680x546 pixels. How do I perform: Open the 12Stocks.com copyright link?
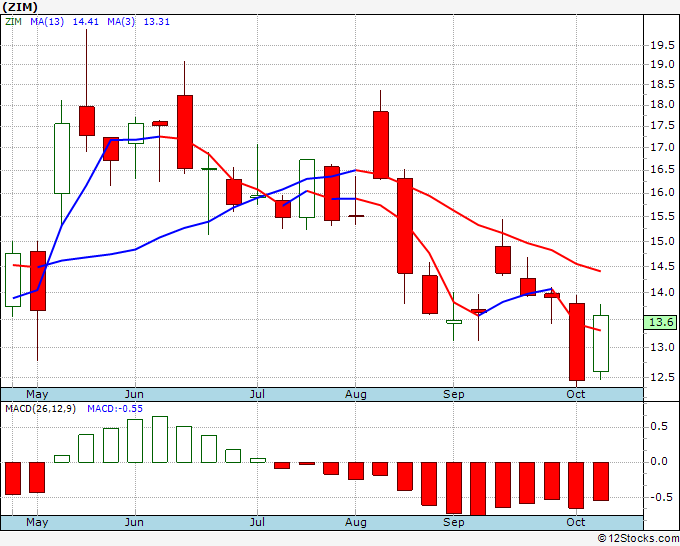(x=638, y=539)
